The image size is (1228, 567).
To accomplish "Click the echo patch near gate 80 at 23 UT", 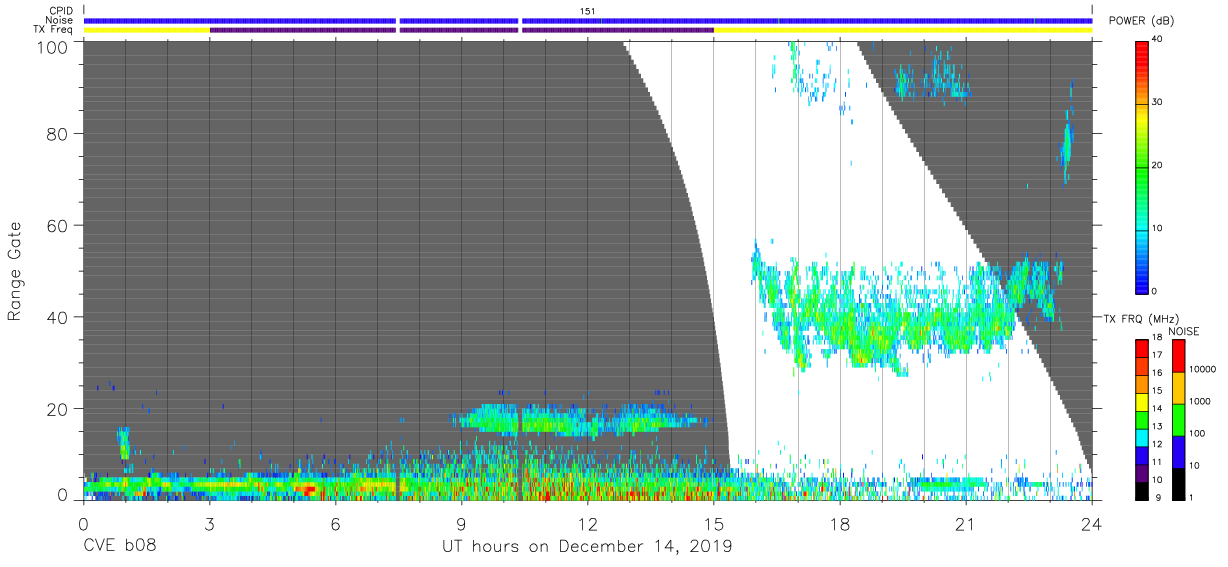I will (1066, 145).
